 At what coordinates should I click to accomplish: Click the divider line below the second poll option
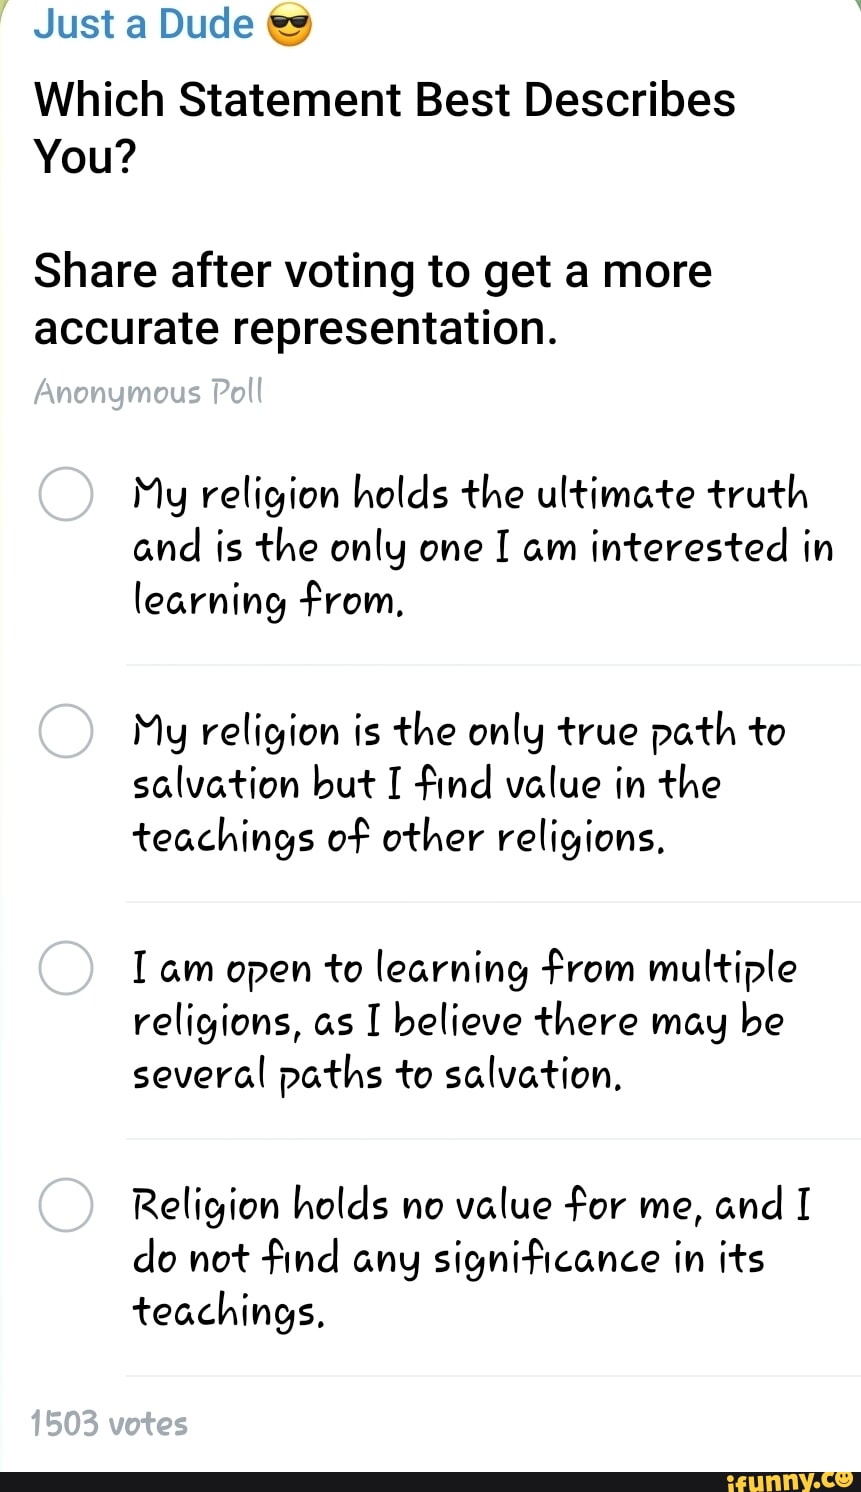coord(492,901)
